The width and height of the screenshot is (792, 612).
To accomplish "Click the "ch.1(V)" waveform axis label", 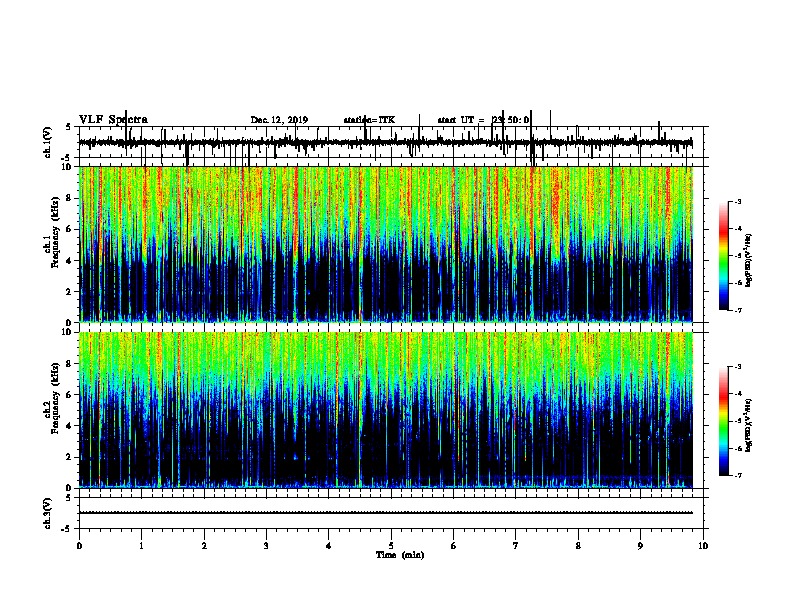I will pyautogui.click(x=48, y=142).
